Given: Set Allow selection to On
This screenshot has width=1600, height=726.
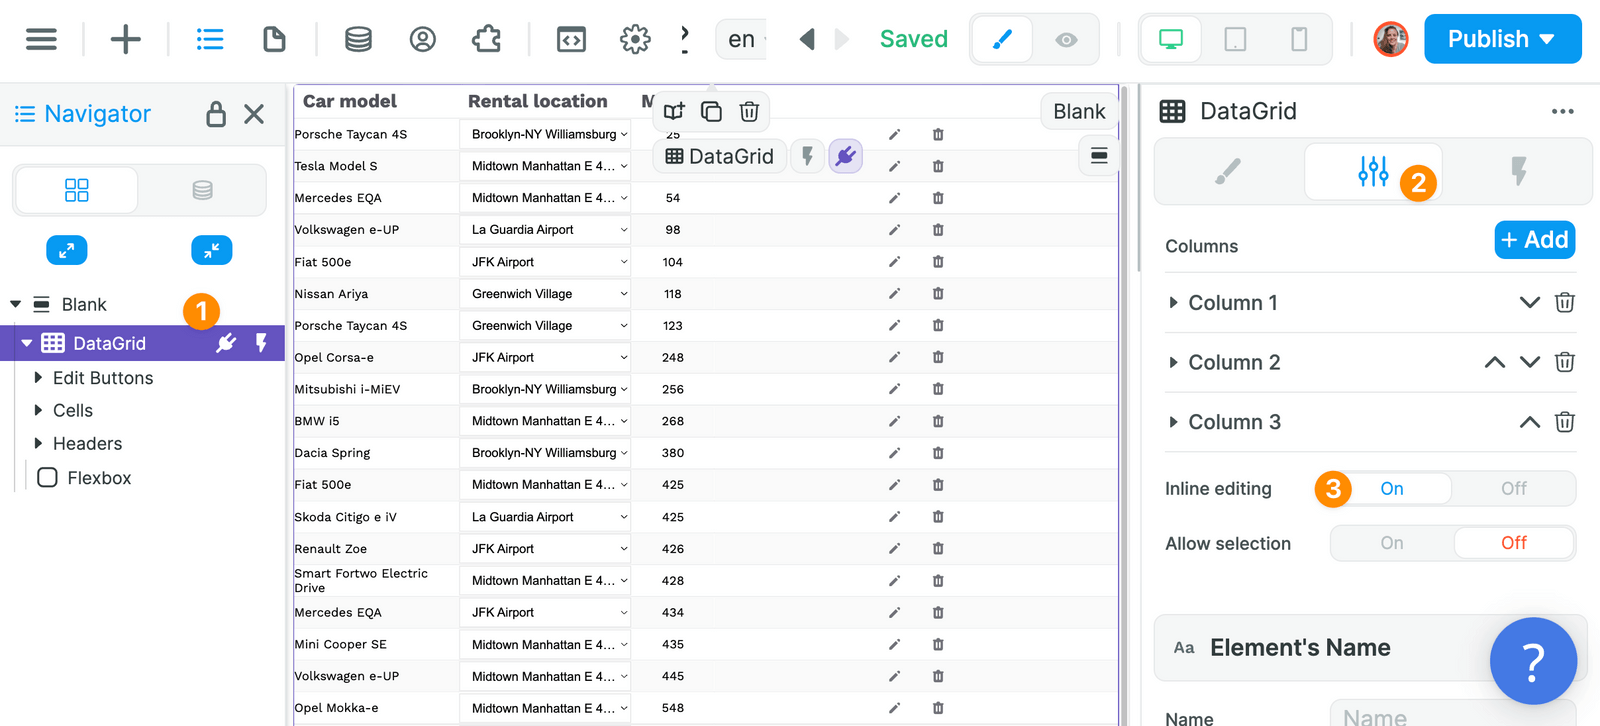Looking at the screenshot, I should pyautogui.click(x=1392, y=543).
